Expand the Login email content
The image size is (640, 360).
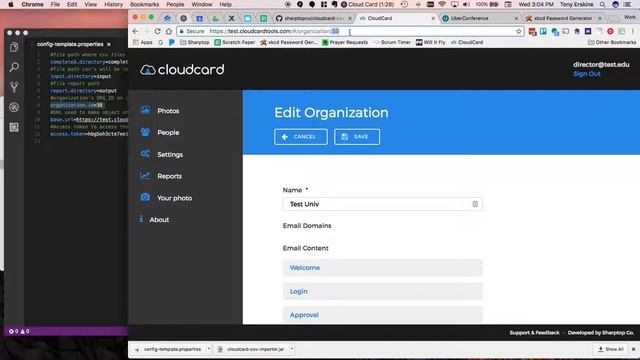(x=382, y=291)
